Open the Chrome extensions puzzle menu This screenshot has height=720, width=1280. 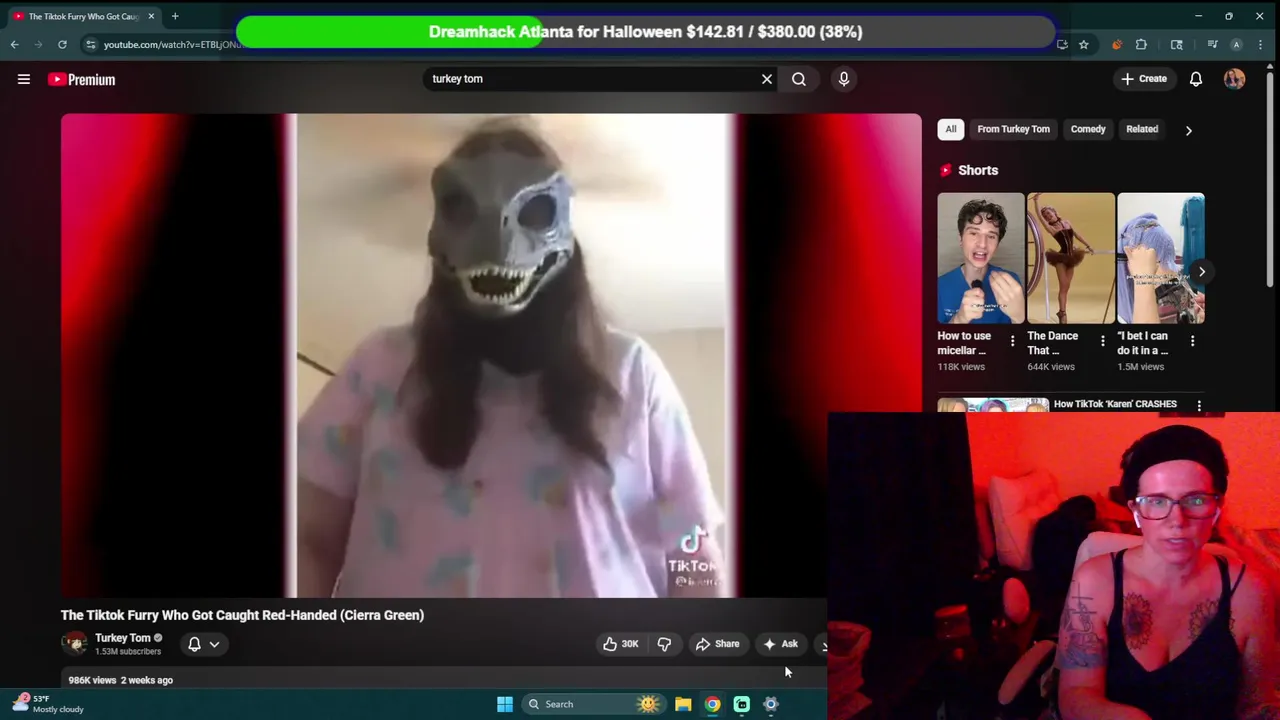(1141, 44)
